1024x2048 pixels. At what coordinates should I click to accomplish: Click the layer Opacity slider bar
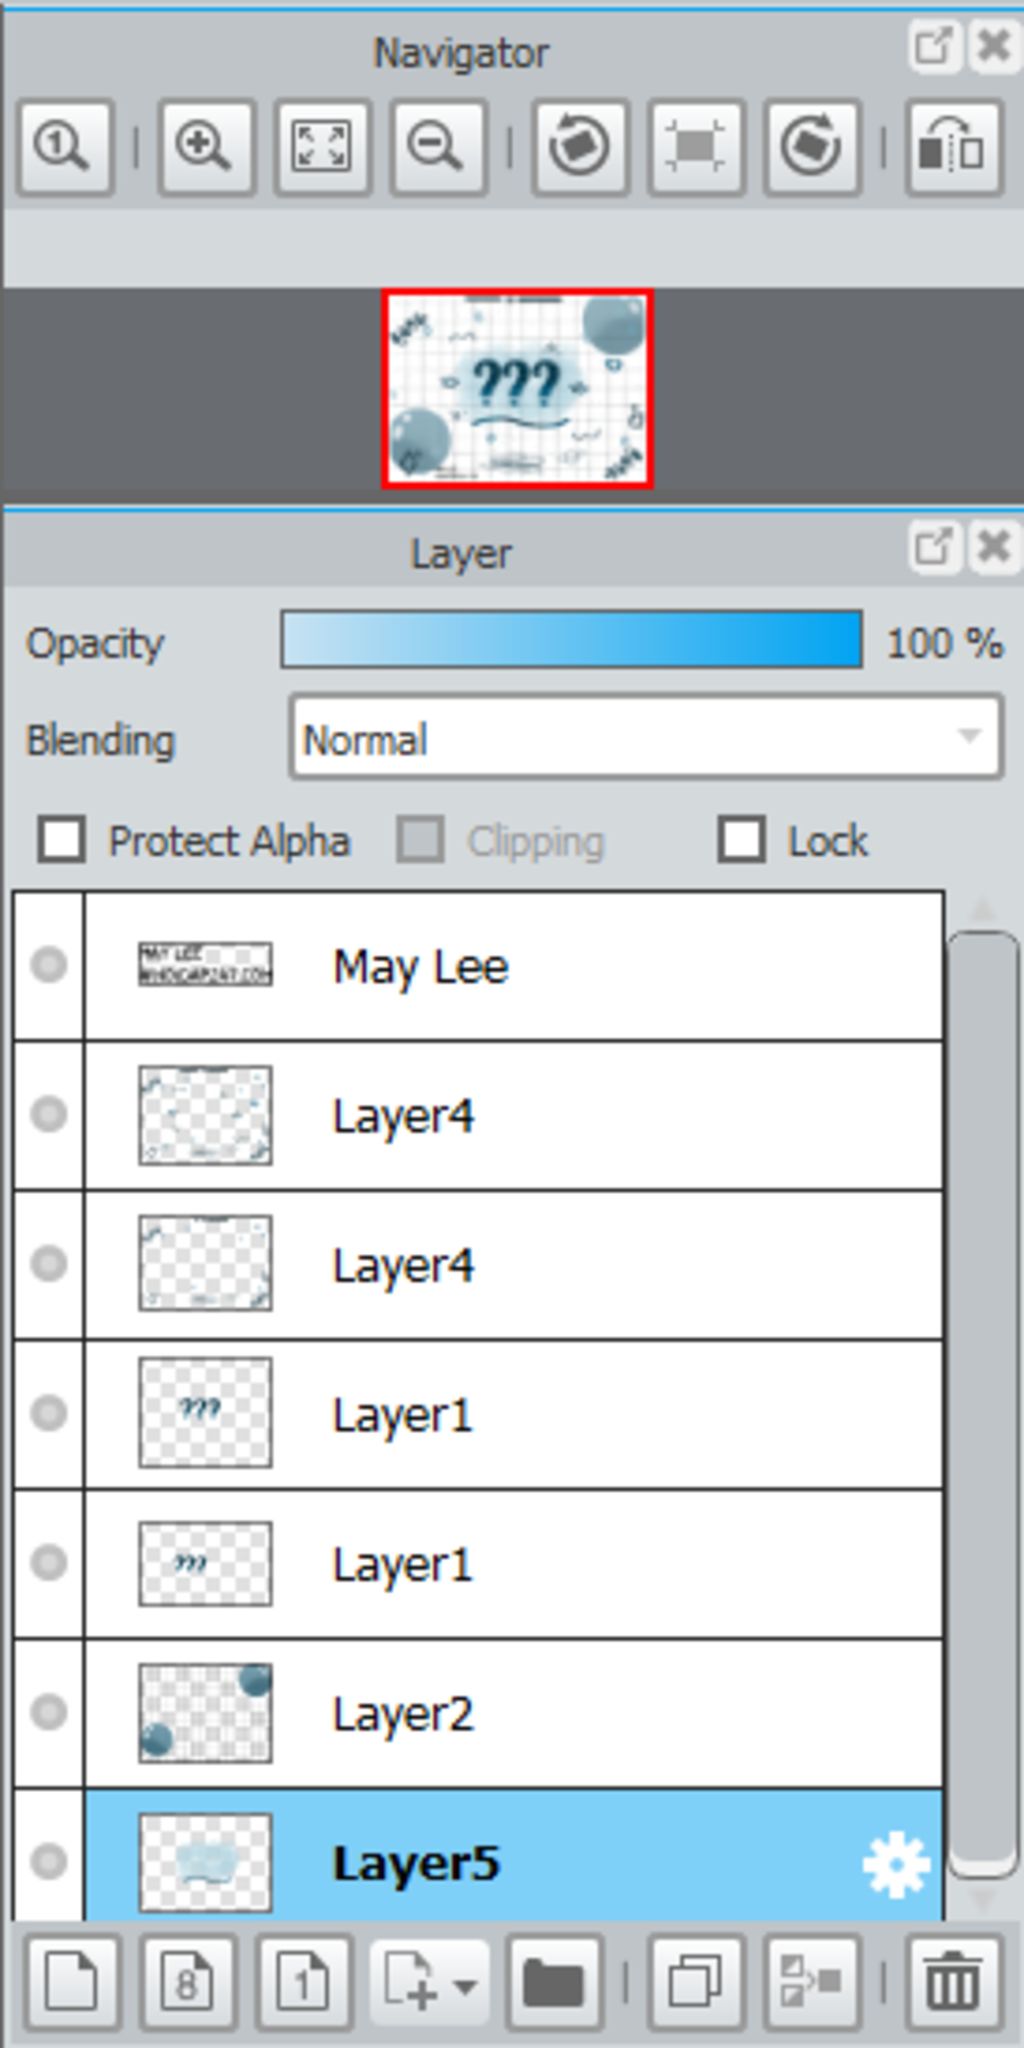tap(572, 640)
